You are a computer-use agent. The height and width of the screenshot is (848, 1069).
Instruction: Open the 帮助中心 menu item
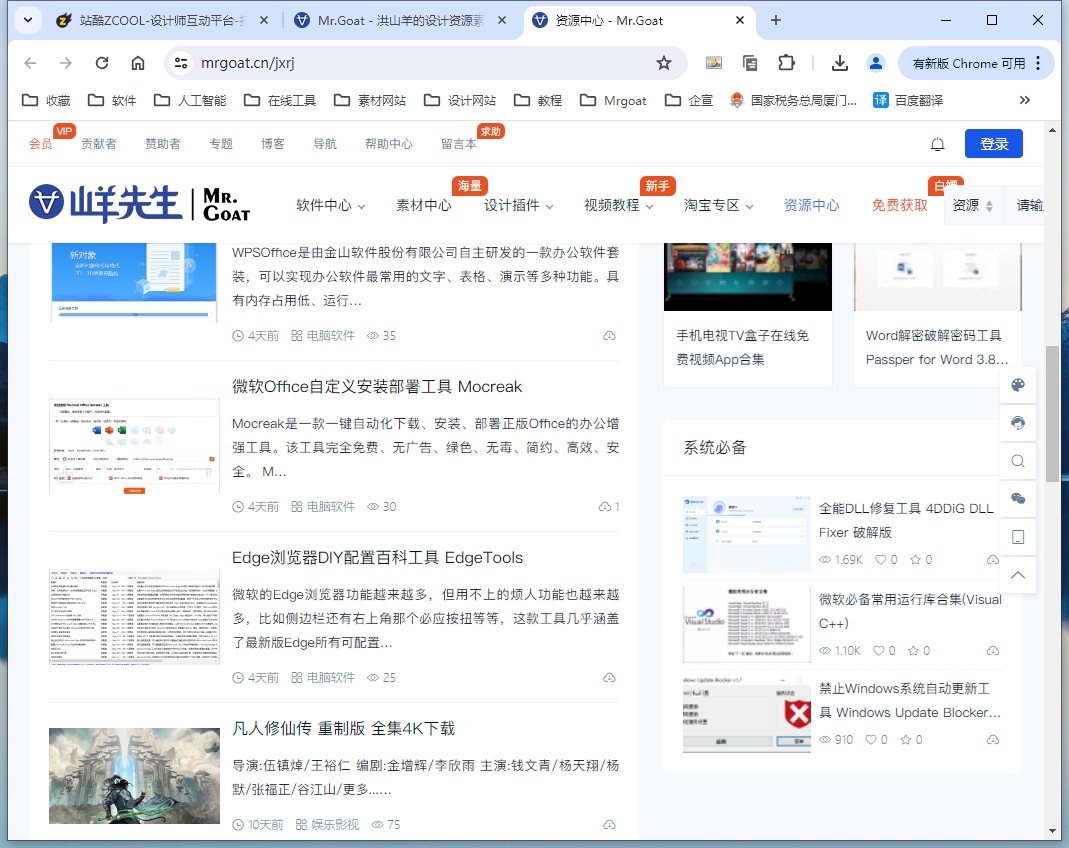coord(390,143)
